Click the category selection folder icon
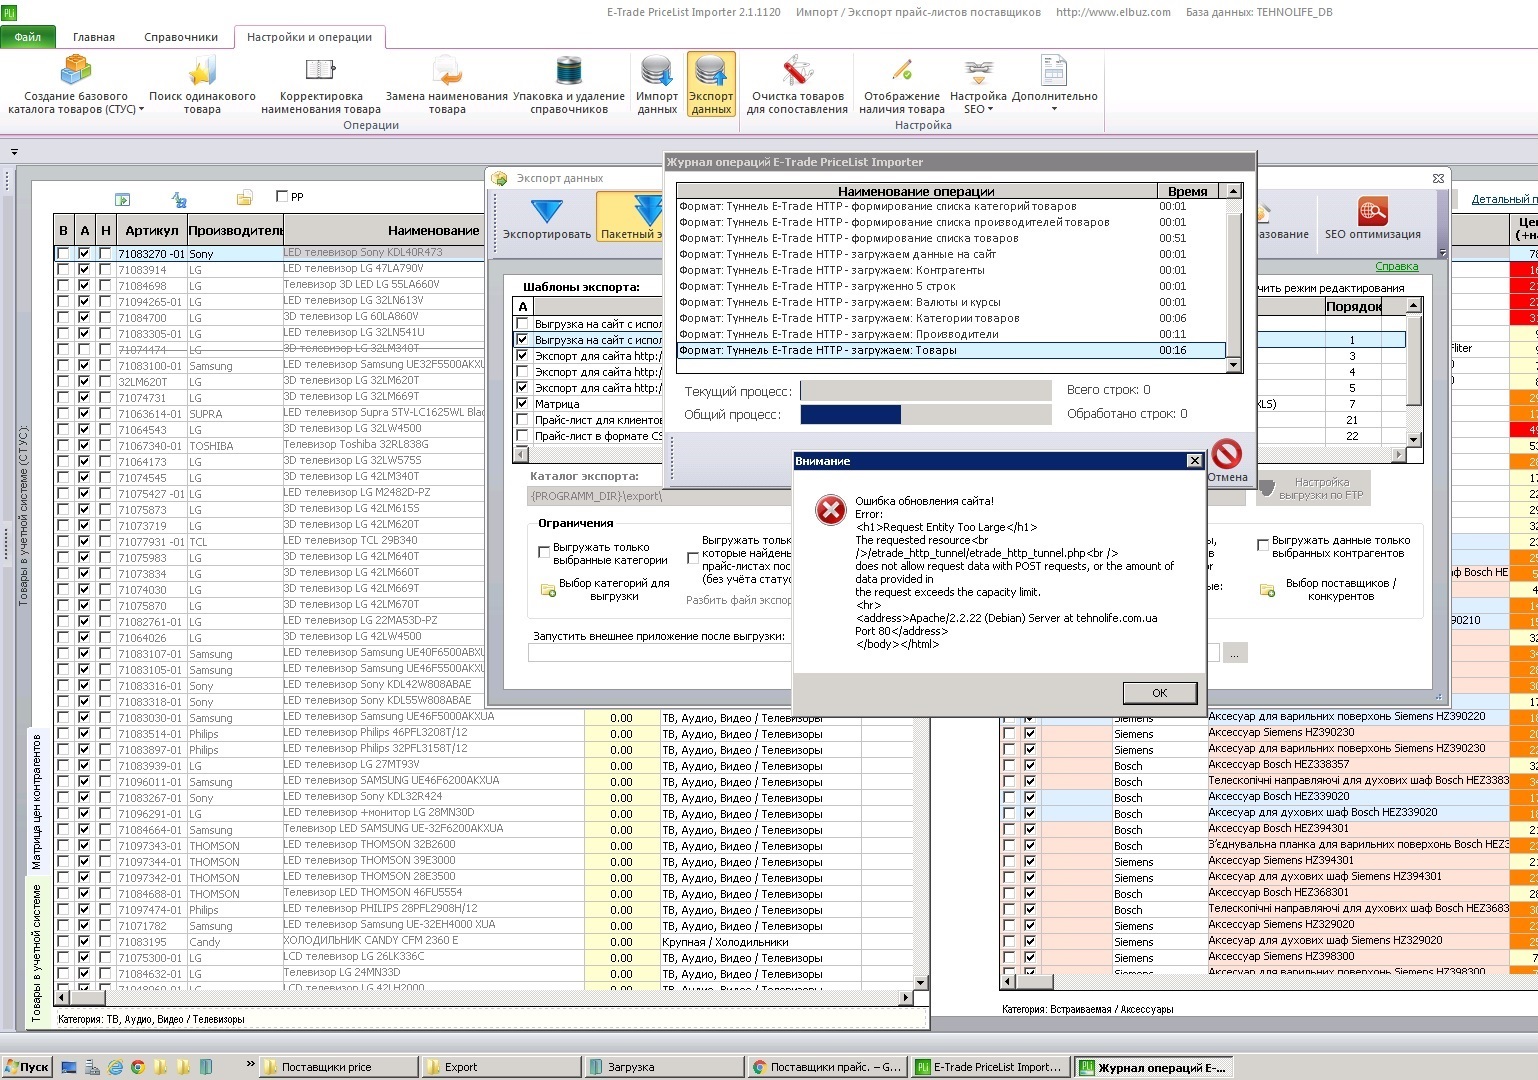 [548, 591]
